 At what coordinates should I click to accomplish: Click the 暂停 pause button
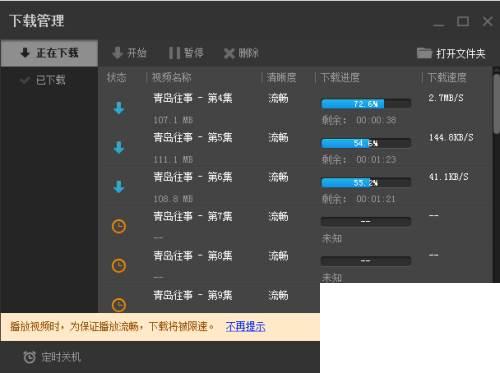click(186, 53)
